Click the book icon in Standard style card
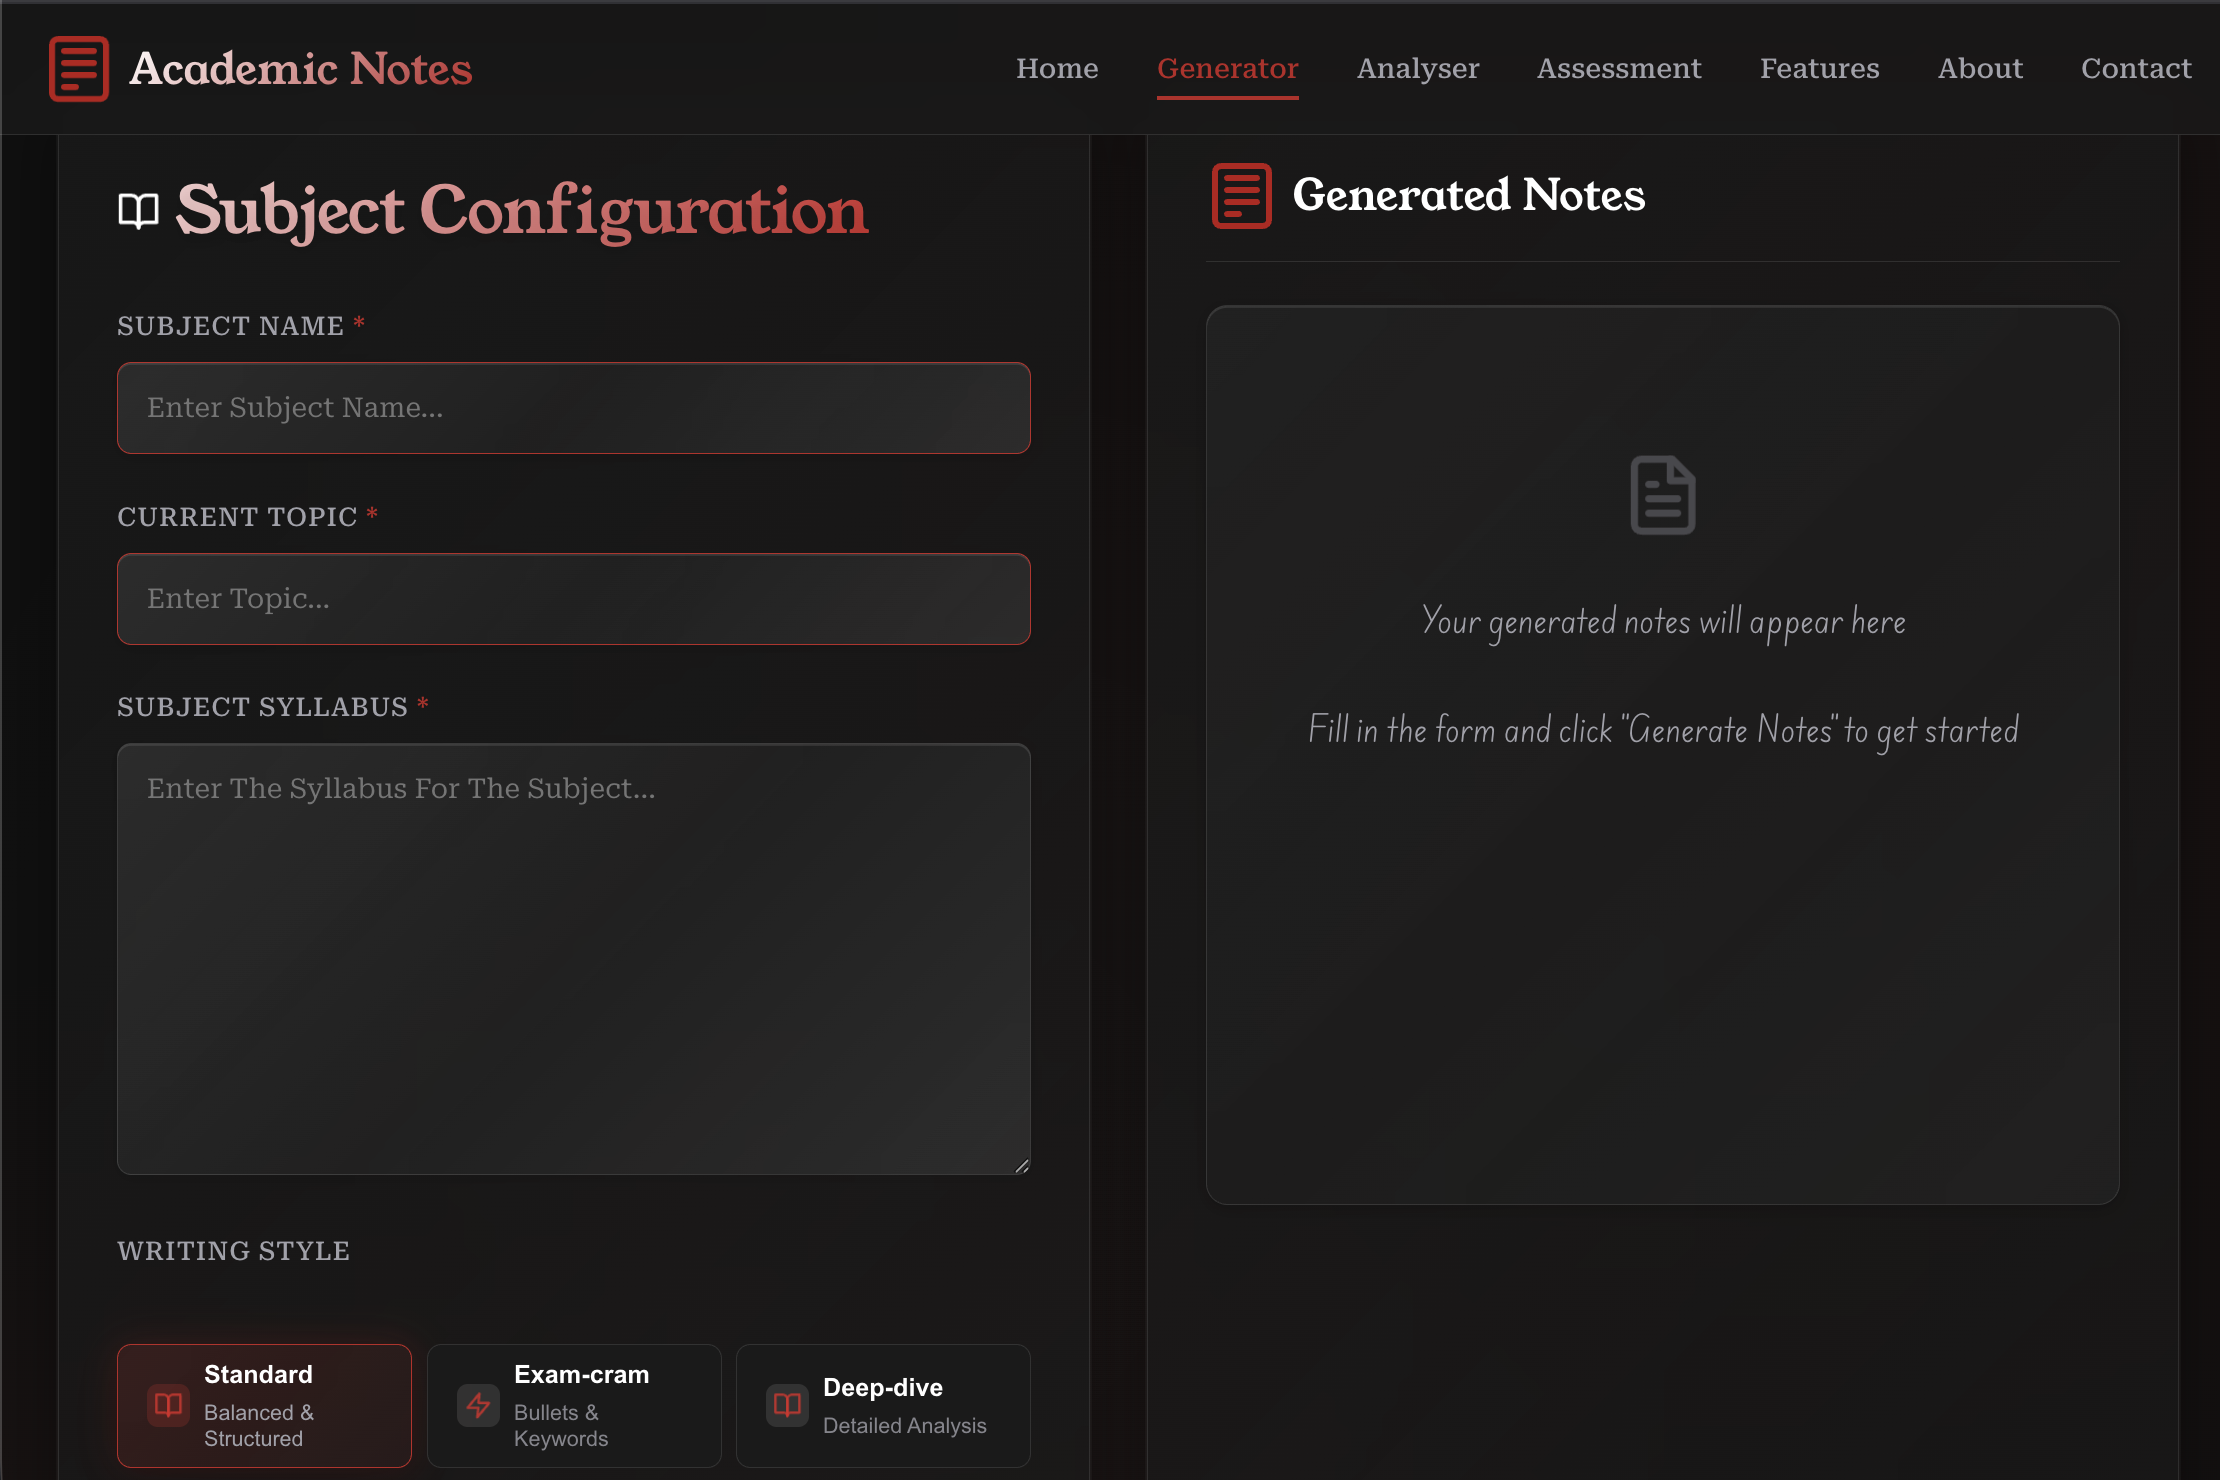 tap(169, 1405)
